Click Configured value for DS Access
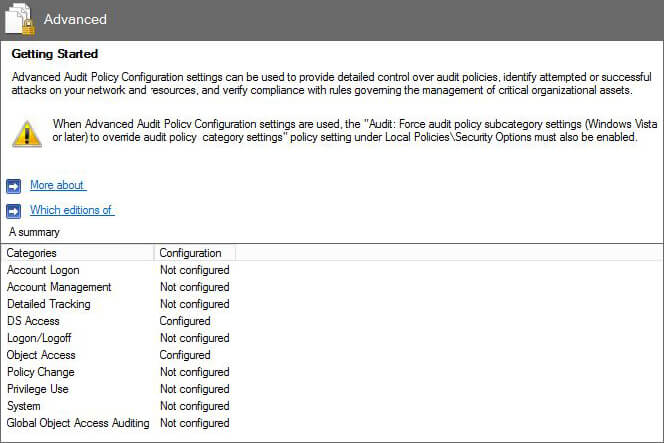 click(x=185, y=321)
